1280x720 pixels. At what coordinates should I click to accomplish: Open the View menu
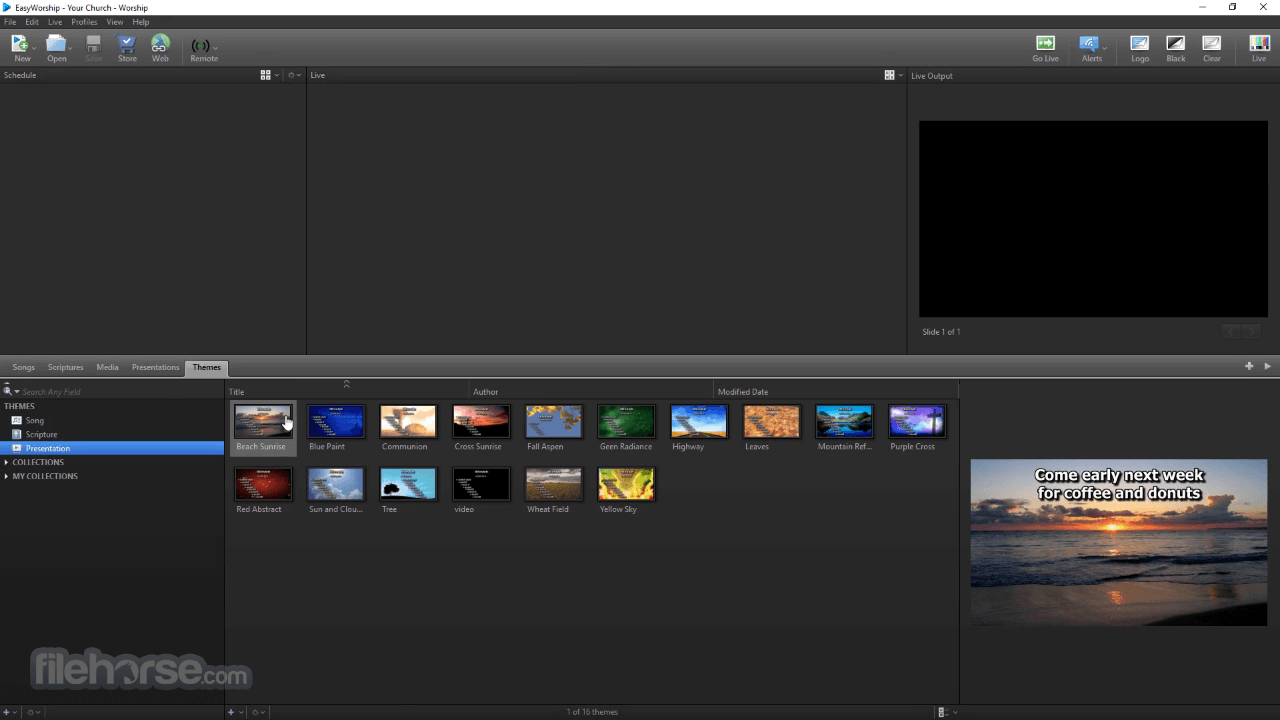[115, 22]
